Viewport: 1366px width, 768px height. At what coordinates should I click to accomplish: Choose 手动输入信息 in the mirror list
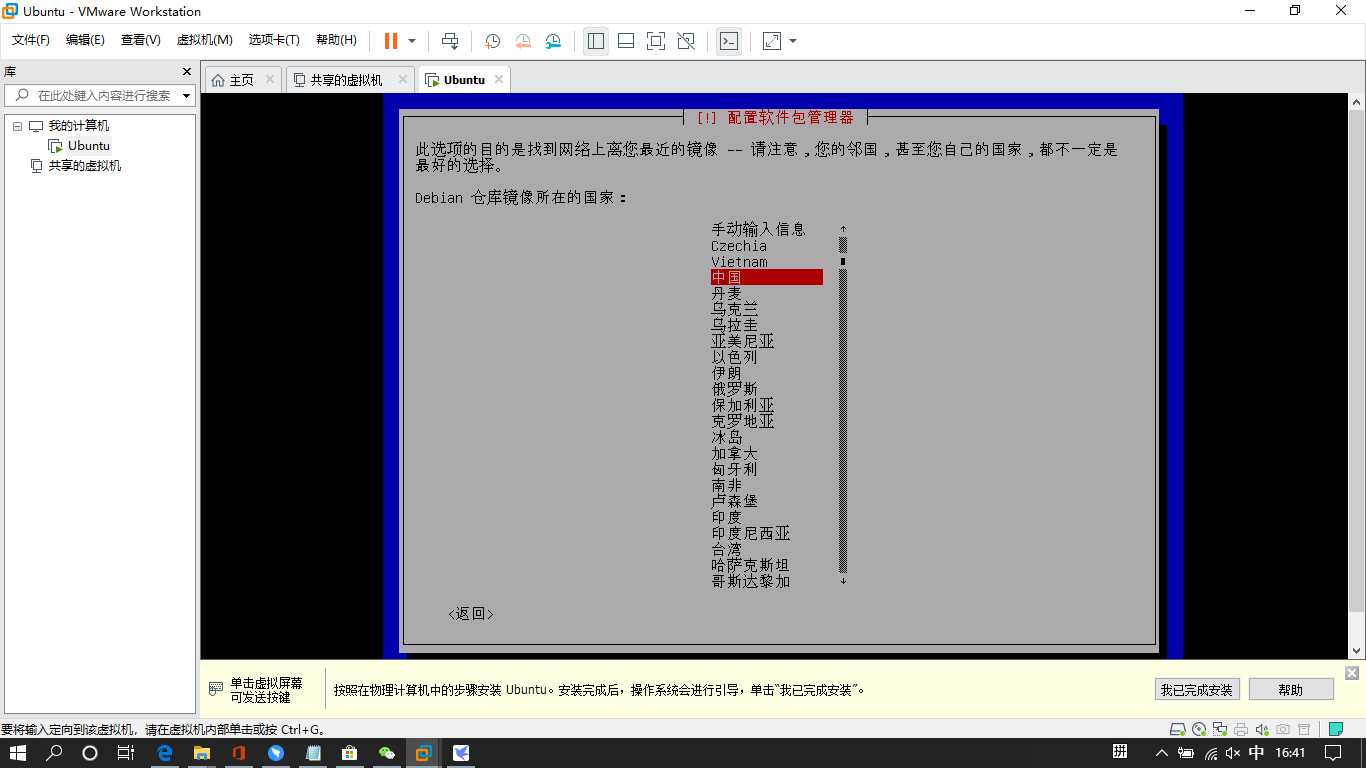tap(758, 229)
